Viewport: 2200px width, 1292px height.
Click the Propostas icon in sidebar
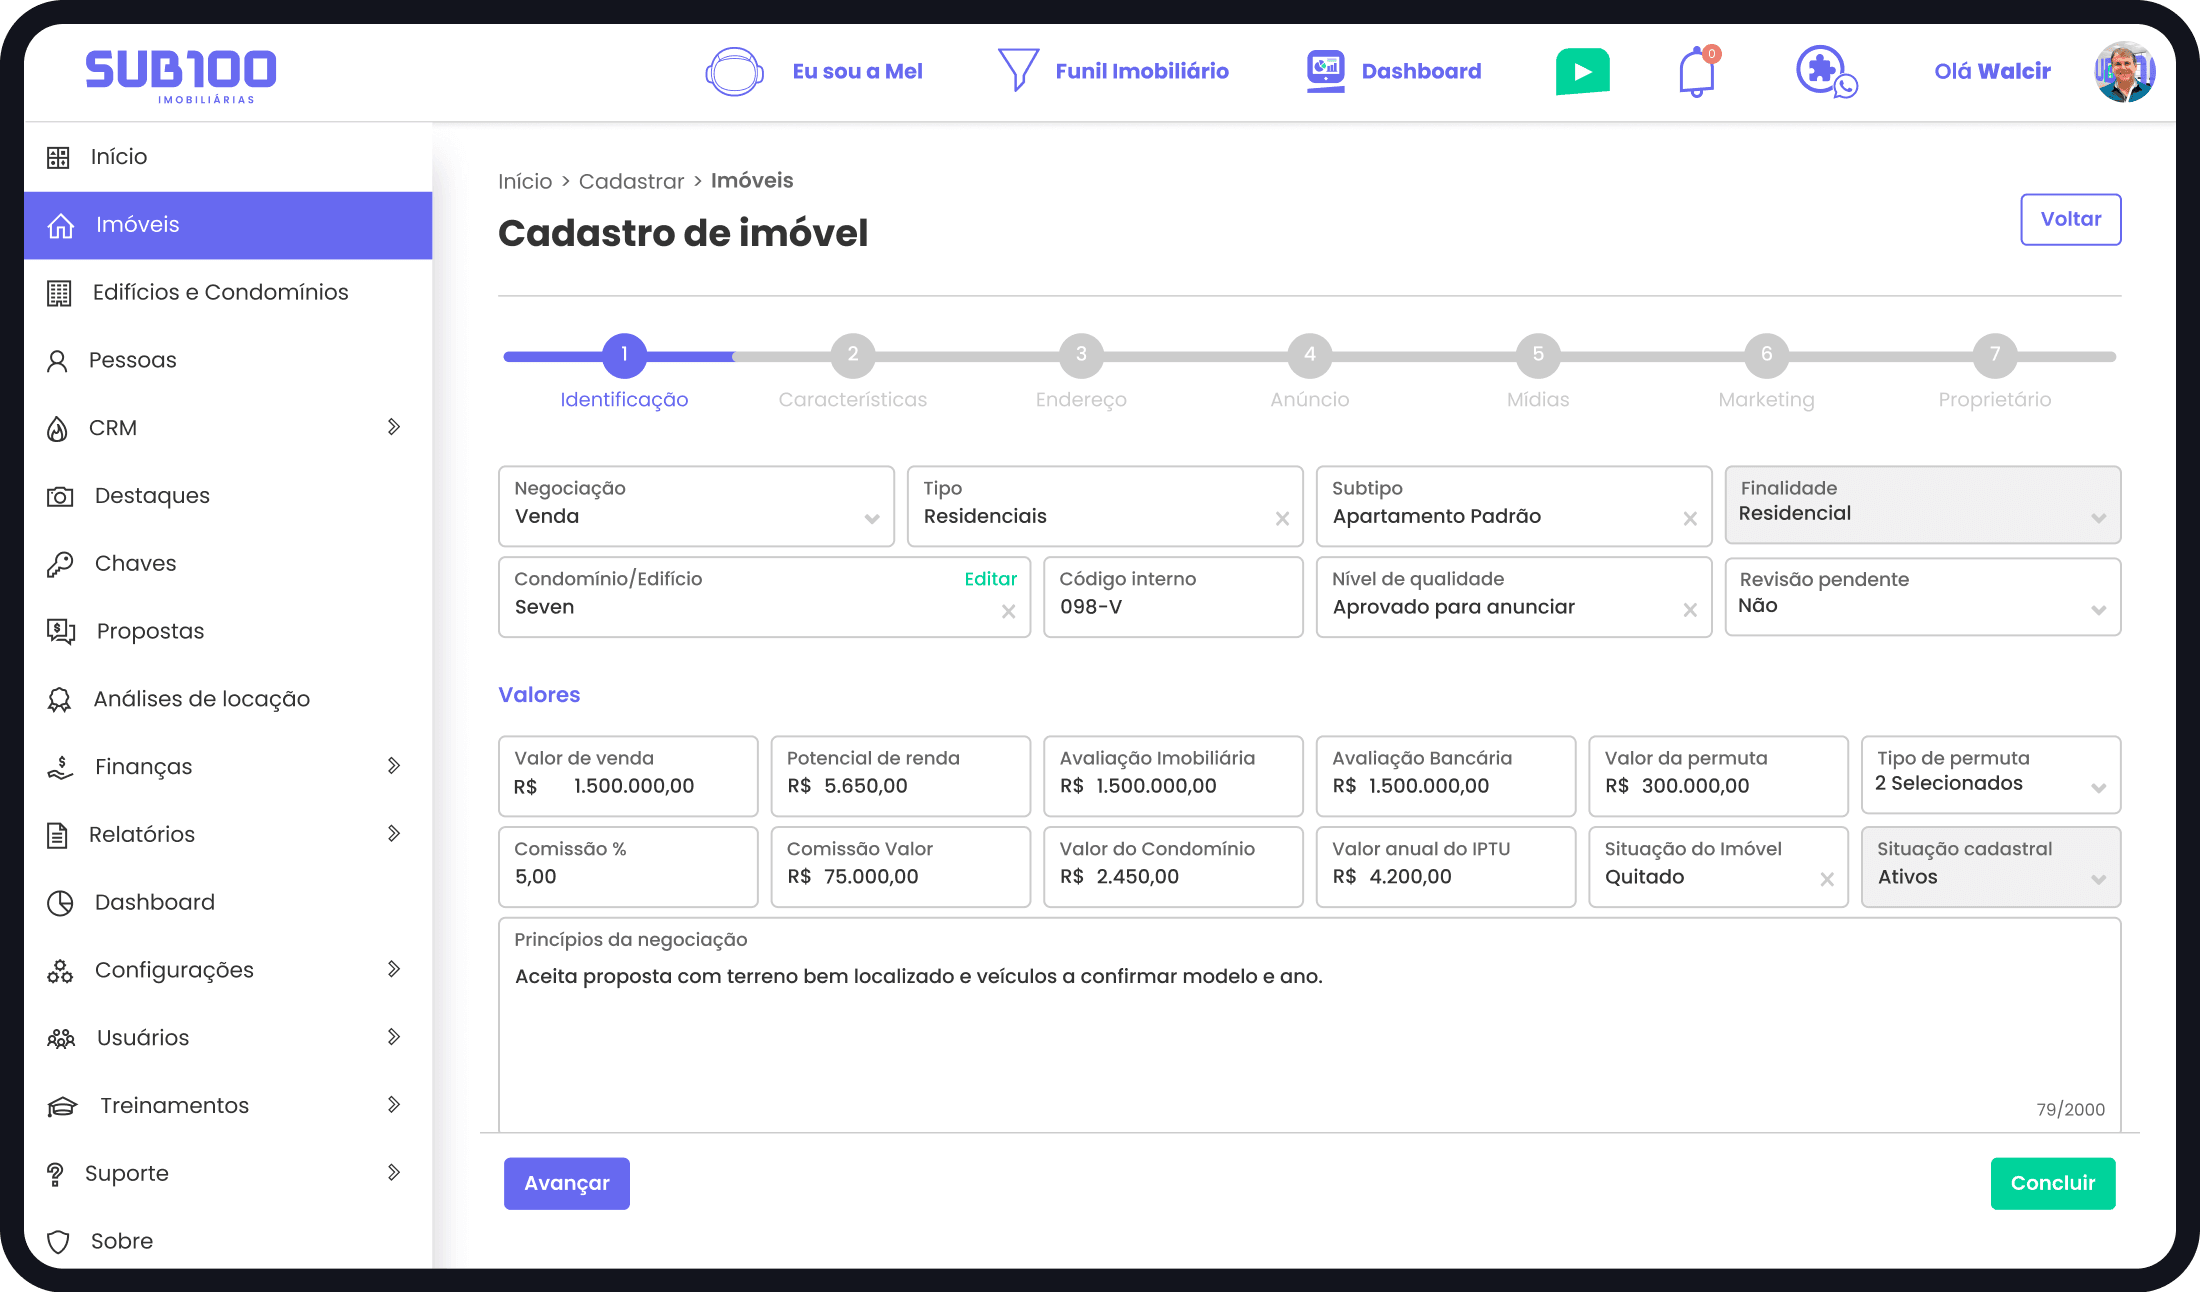(x=61, y=631)
